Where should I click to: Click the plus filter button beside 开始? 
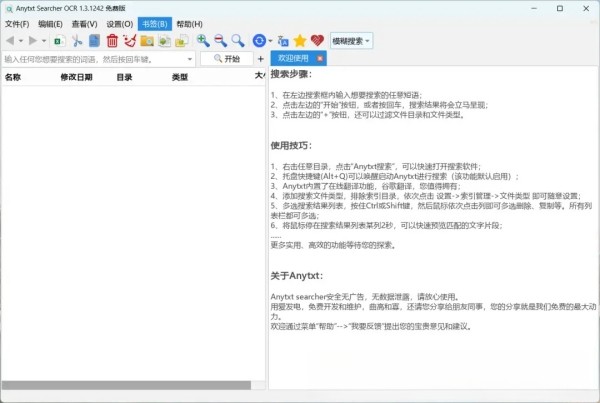click(261, 59)
